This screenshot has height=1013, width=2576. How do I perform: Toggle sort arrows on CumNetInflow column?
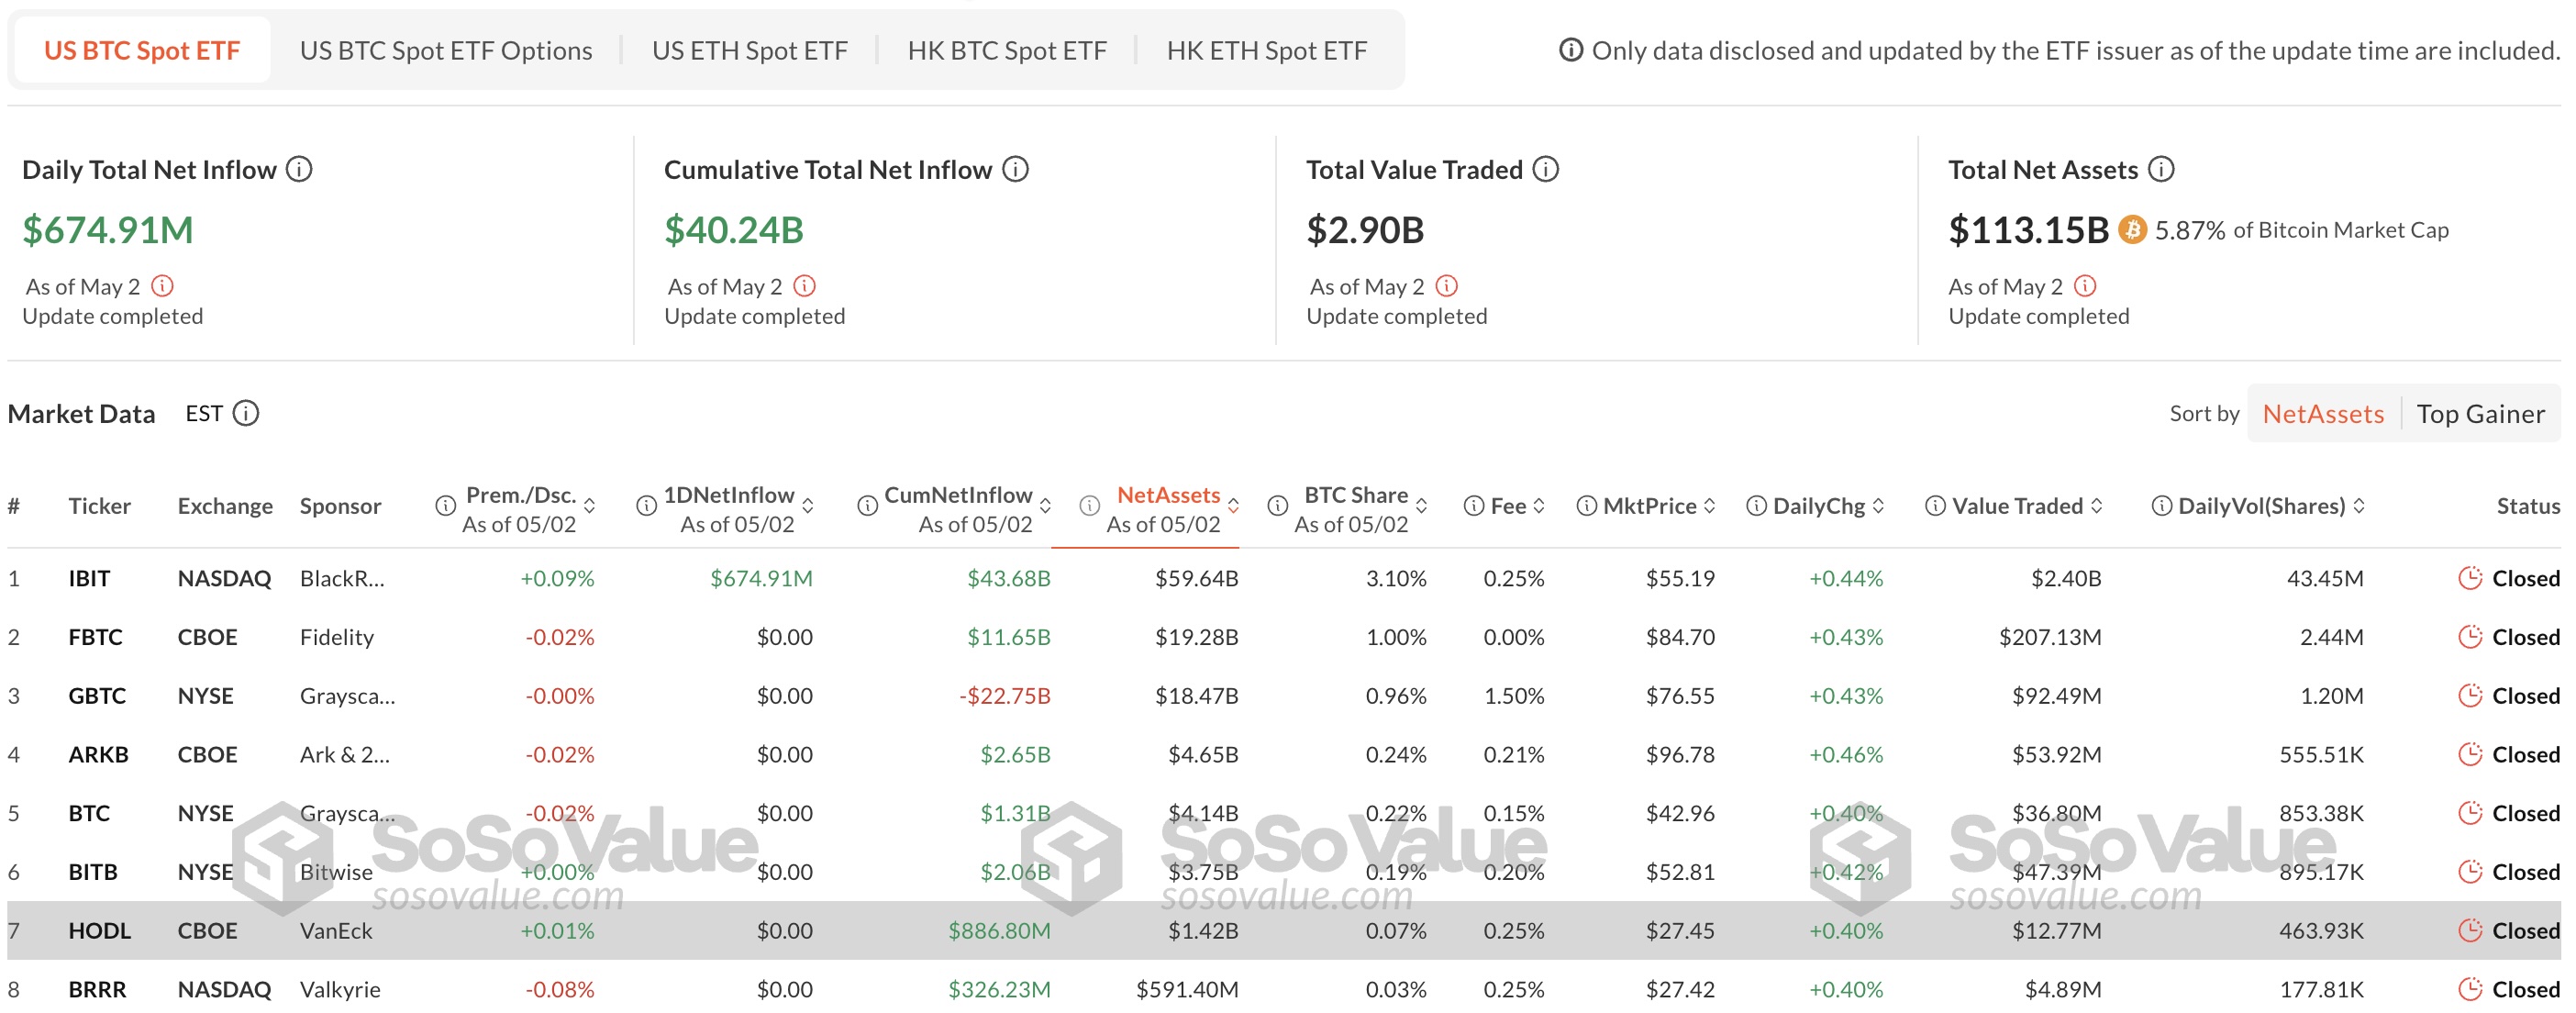(x=1045, y=506)
